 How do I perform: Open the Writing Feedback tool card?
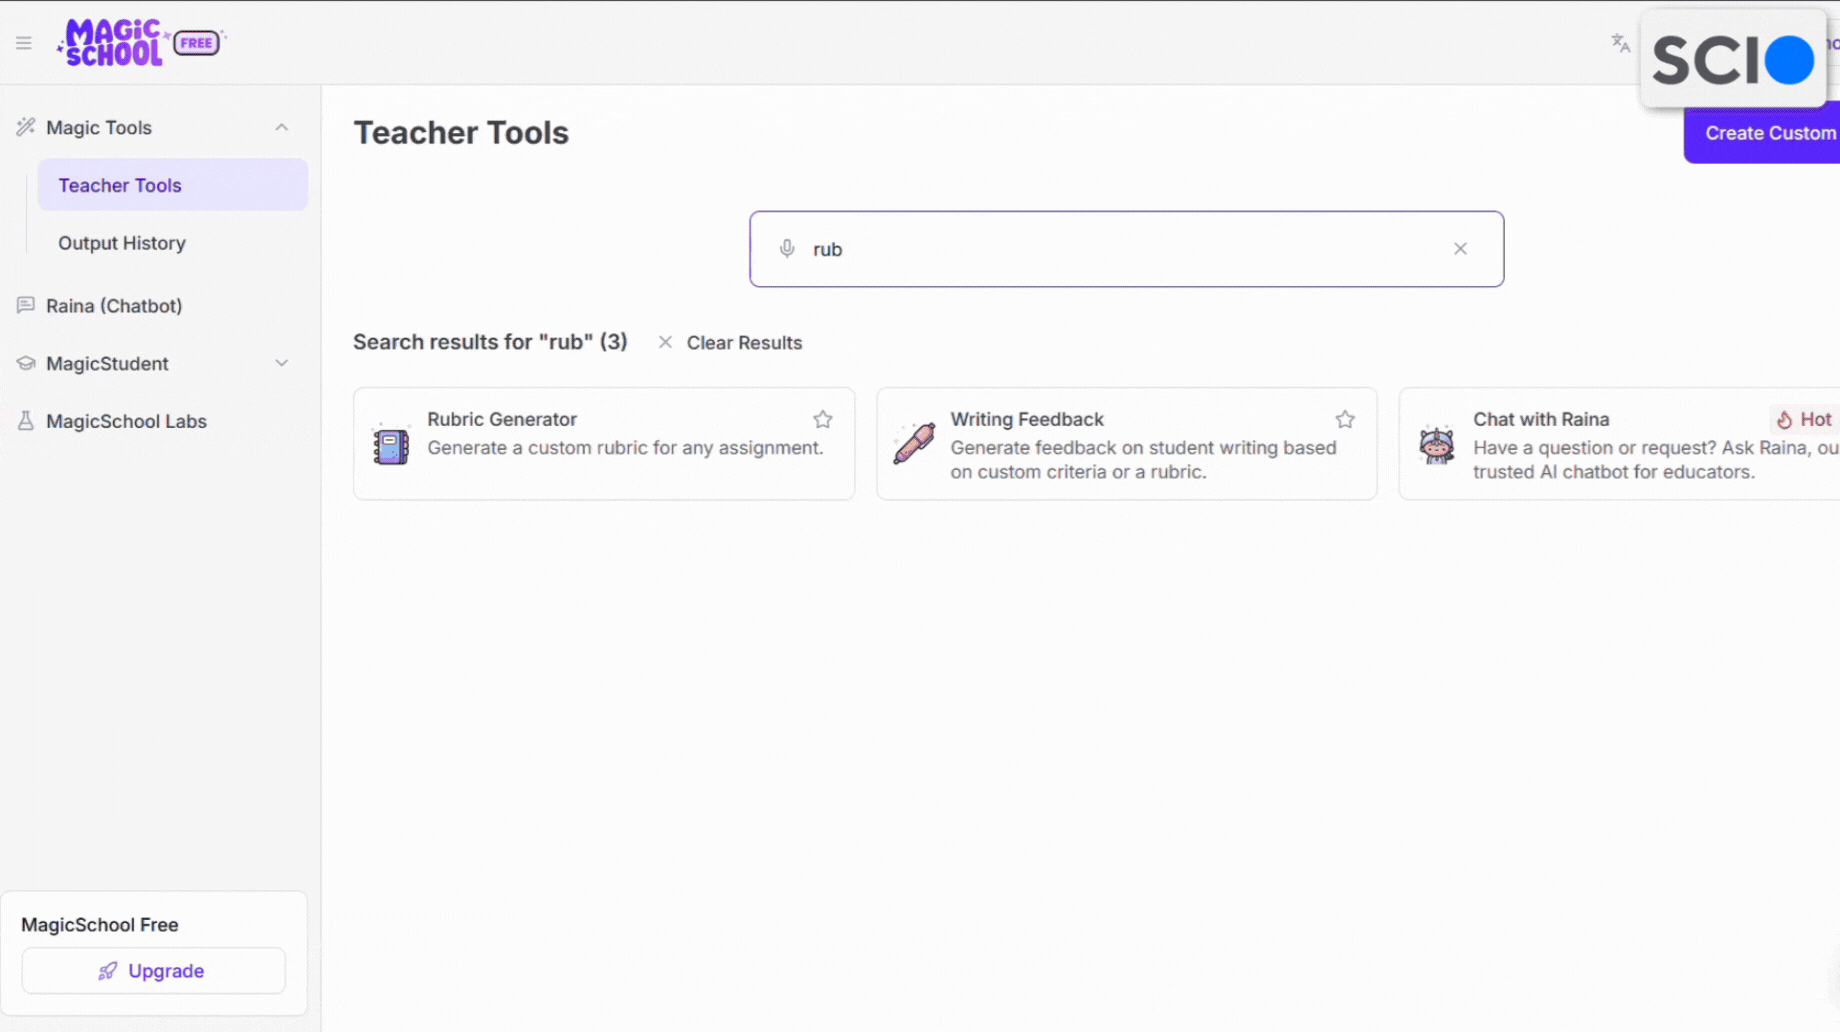click(x=1127, y=444)
